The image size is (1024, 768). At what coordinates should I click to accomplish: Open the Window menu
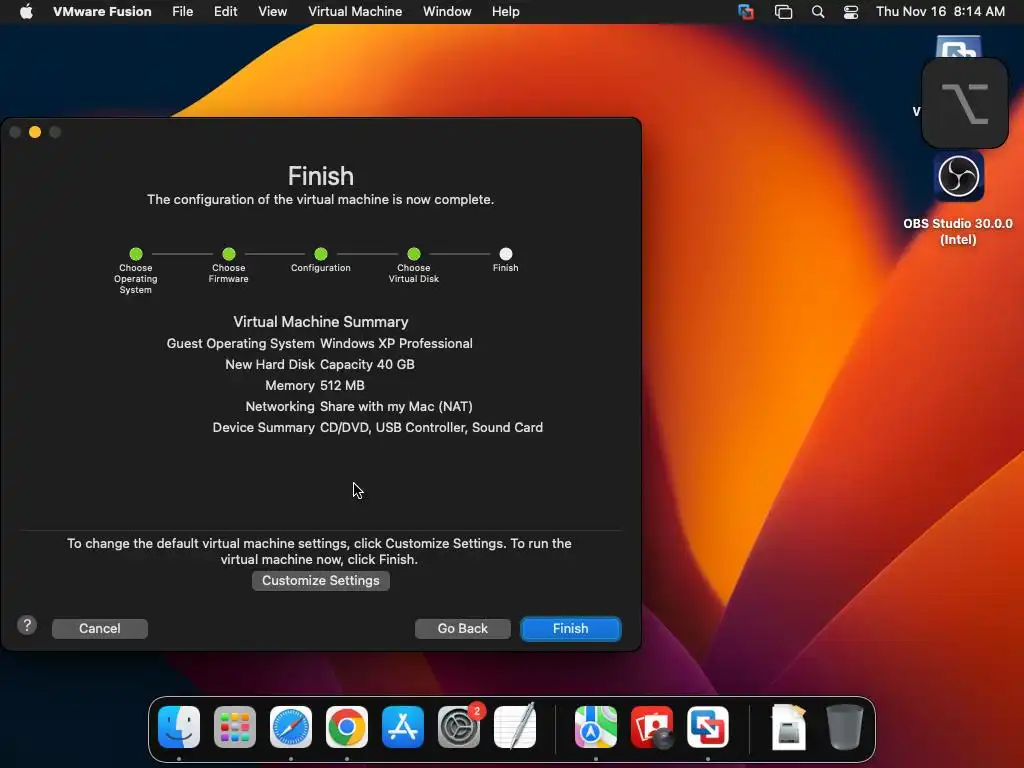(x=447, y=12)
